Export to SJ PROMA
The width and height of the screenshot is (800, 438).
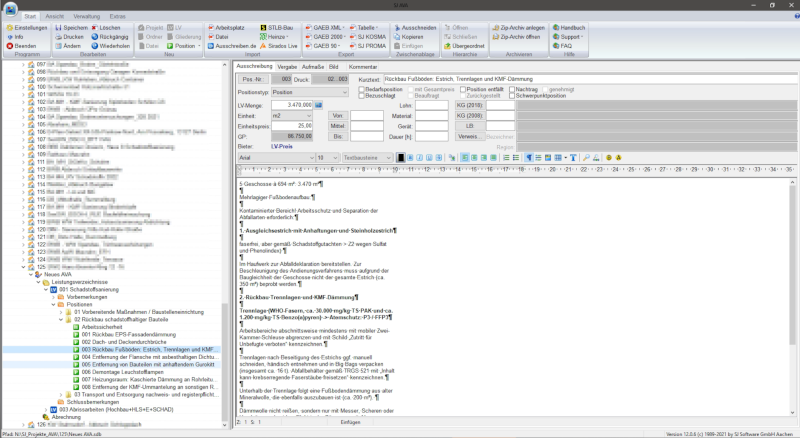[x=367, y=46]
